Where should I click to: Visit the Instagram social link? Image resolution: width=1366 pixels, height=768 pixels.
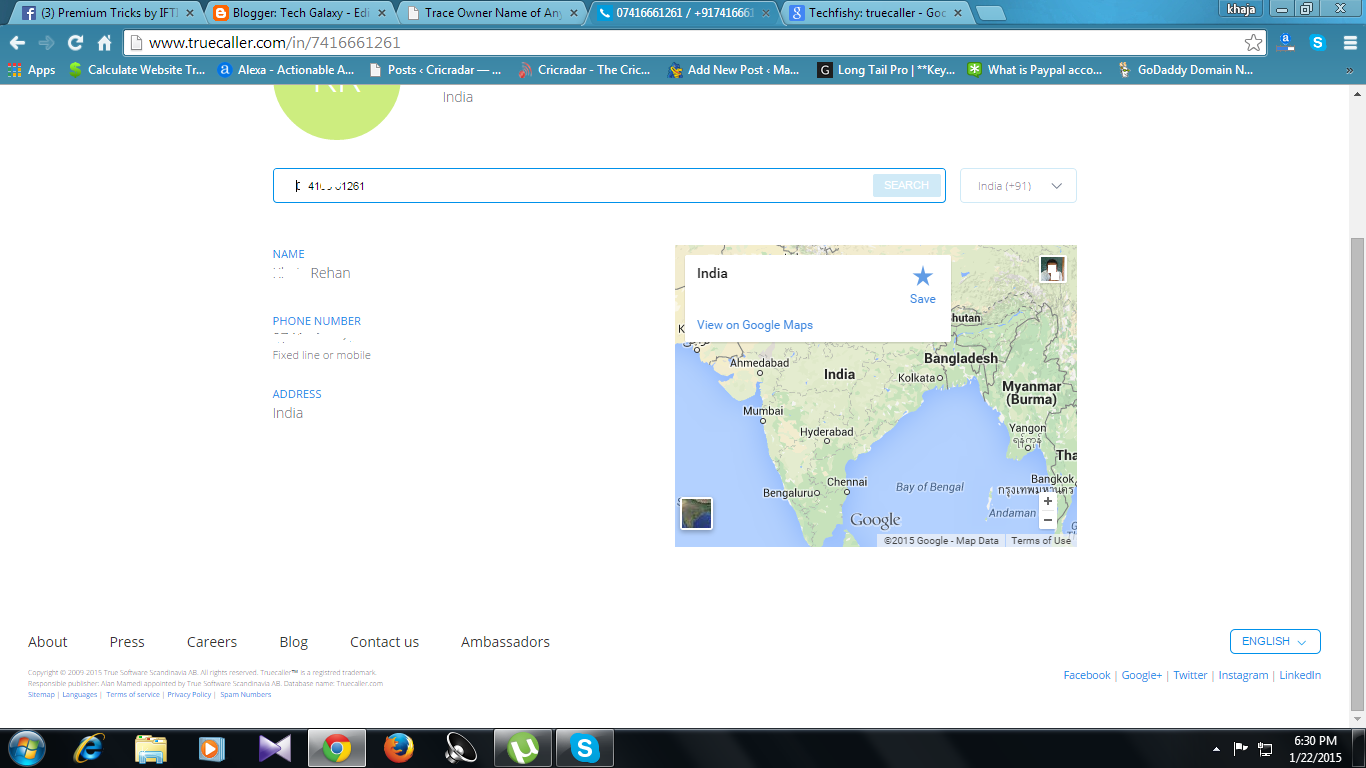(1243, 675)
